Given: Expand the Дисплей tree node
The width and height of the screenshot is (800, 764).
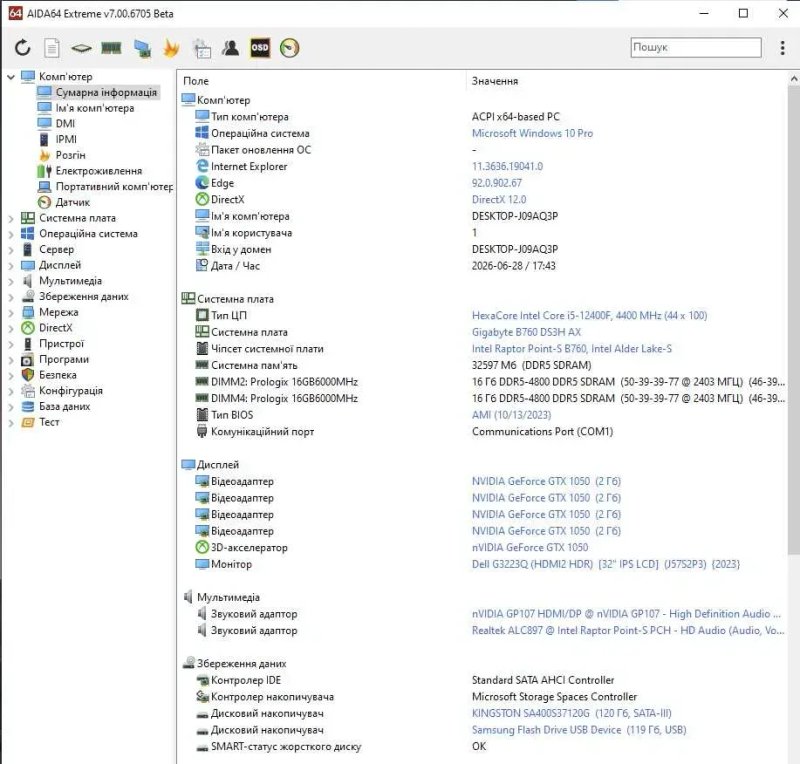Looking at the screenshot, I should 11,265.
